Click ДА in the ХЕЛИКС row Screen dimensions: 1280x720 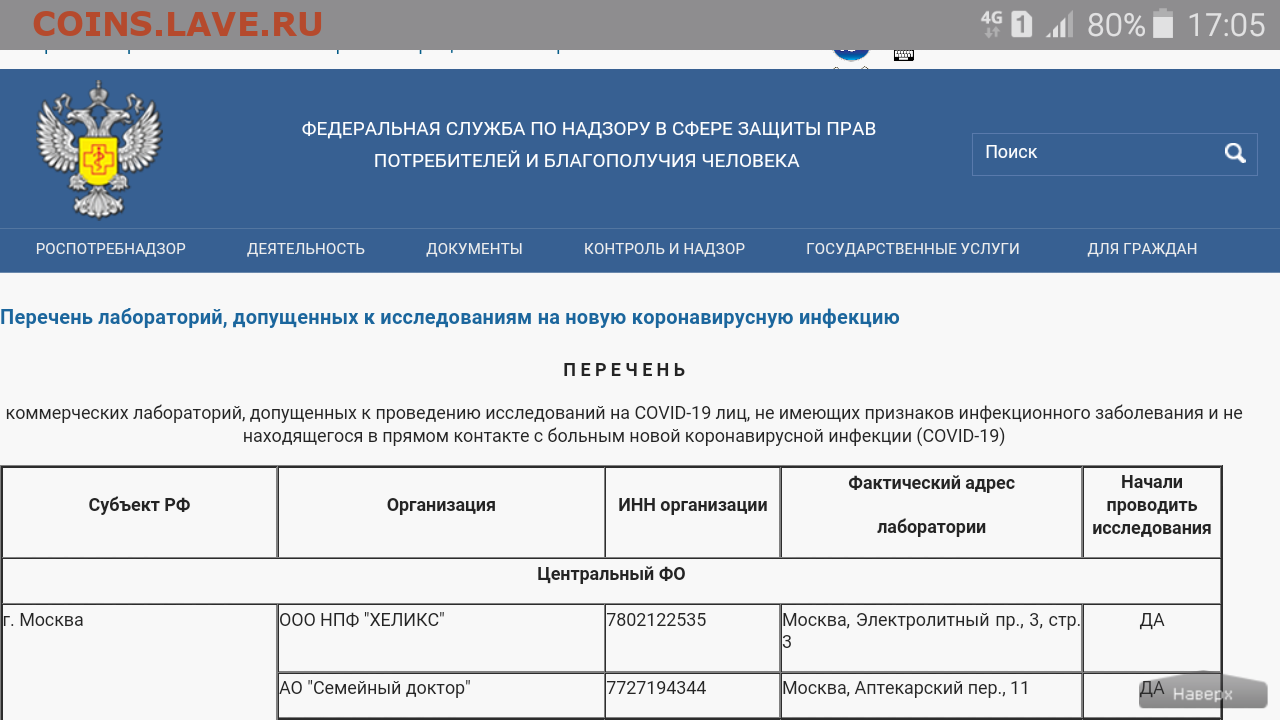coord(1152,620)
